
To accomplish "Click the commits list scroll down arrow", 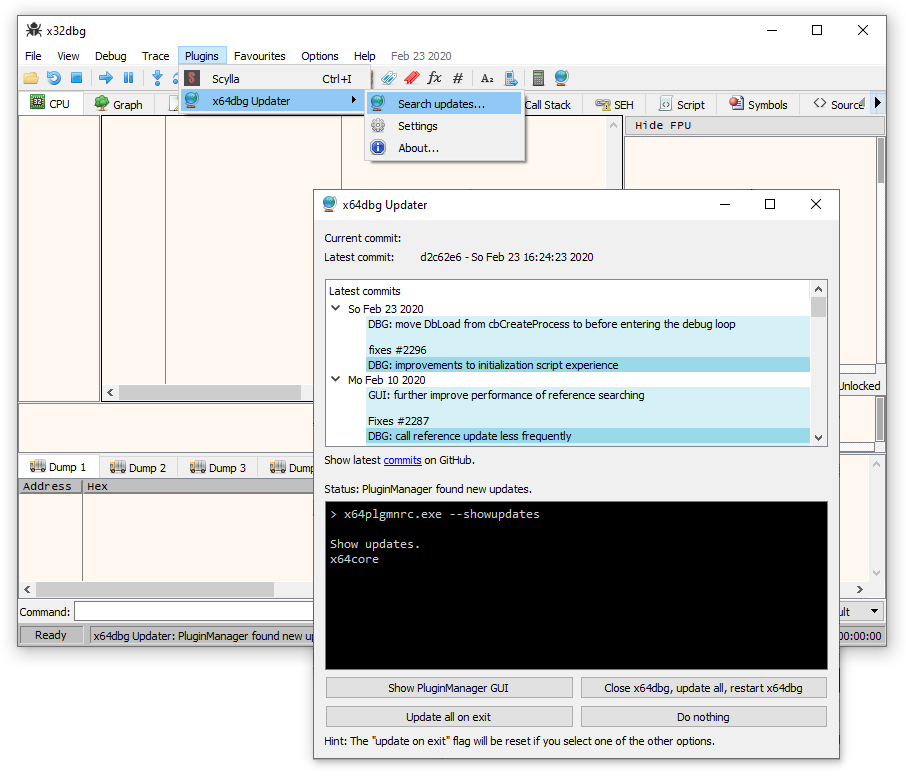I will click(x=818, y=437).
